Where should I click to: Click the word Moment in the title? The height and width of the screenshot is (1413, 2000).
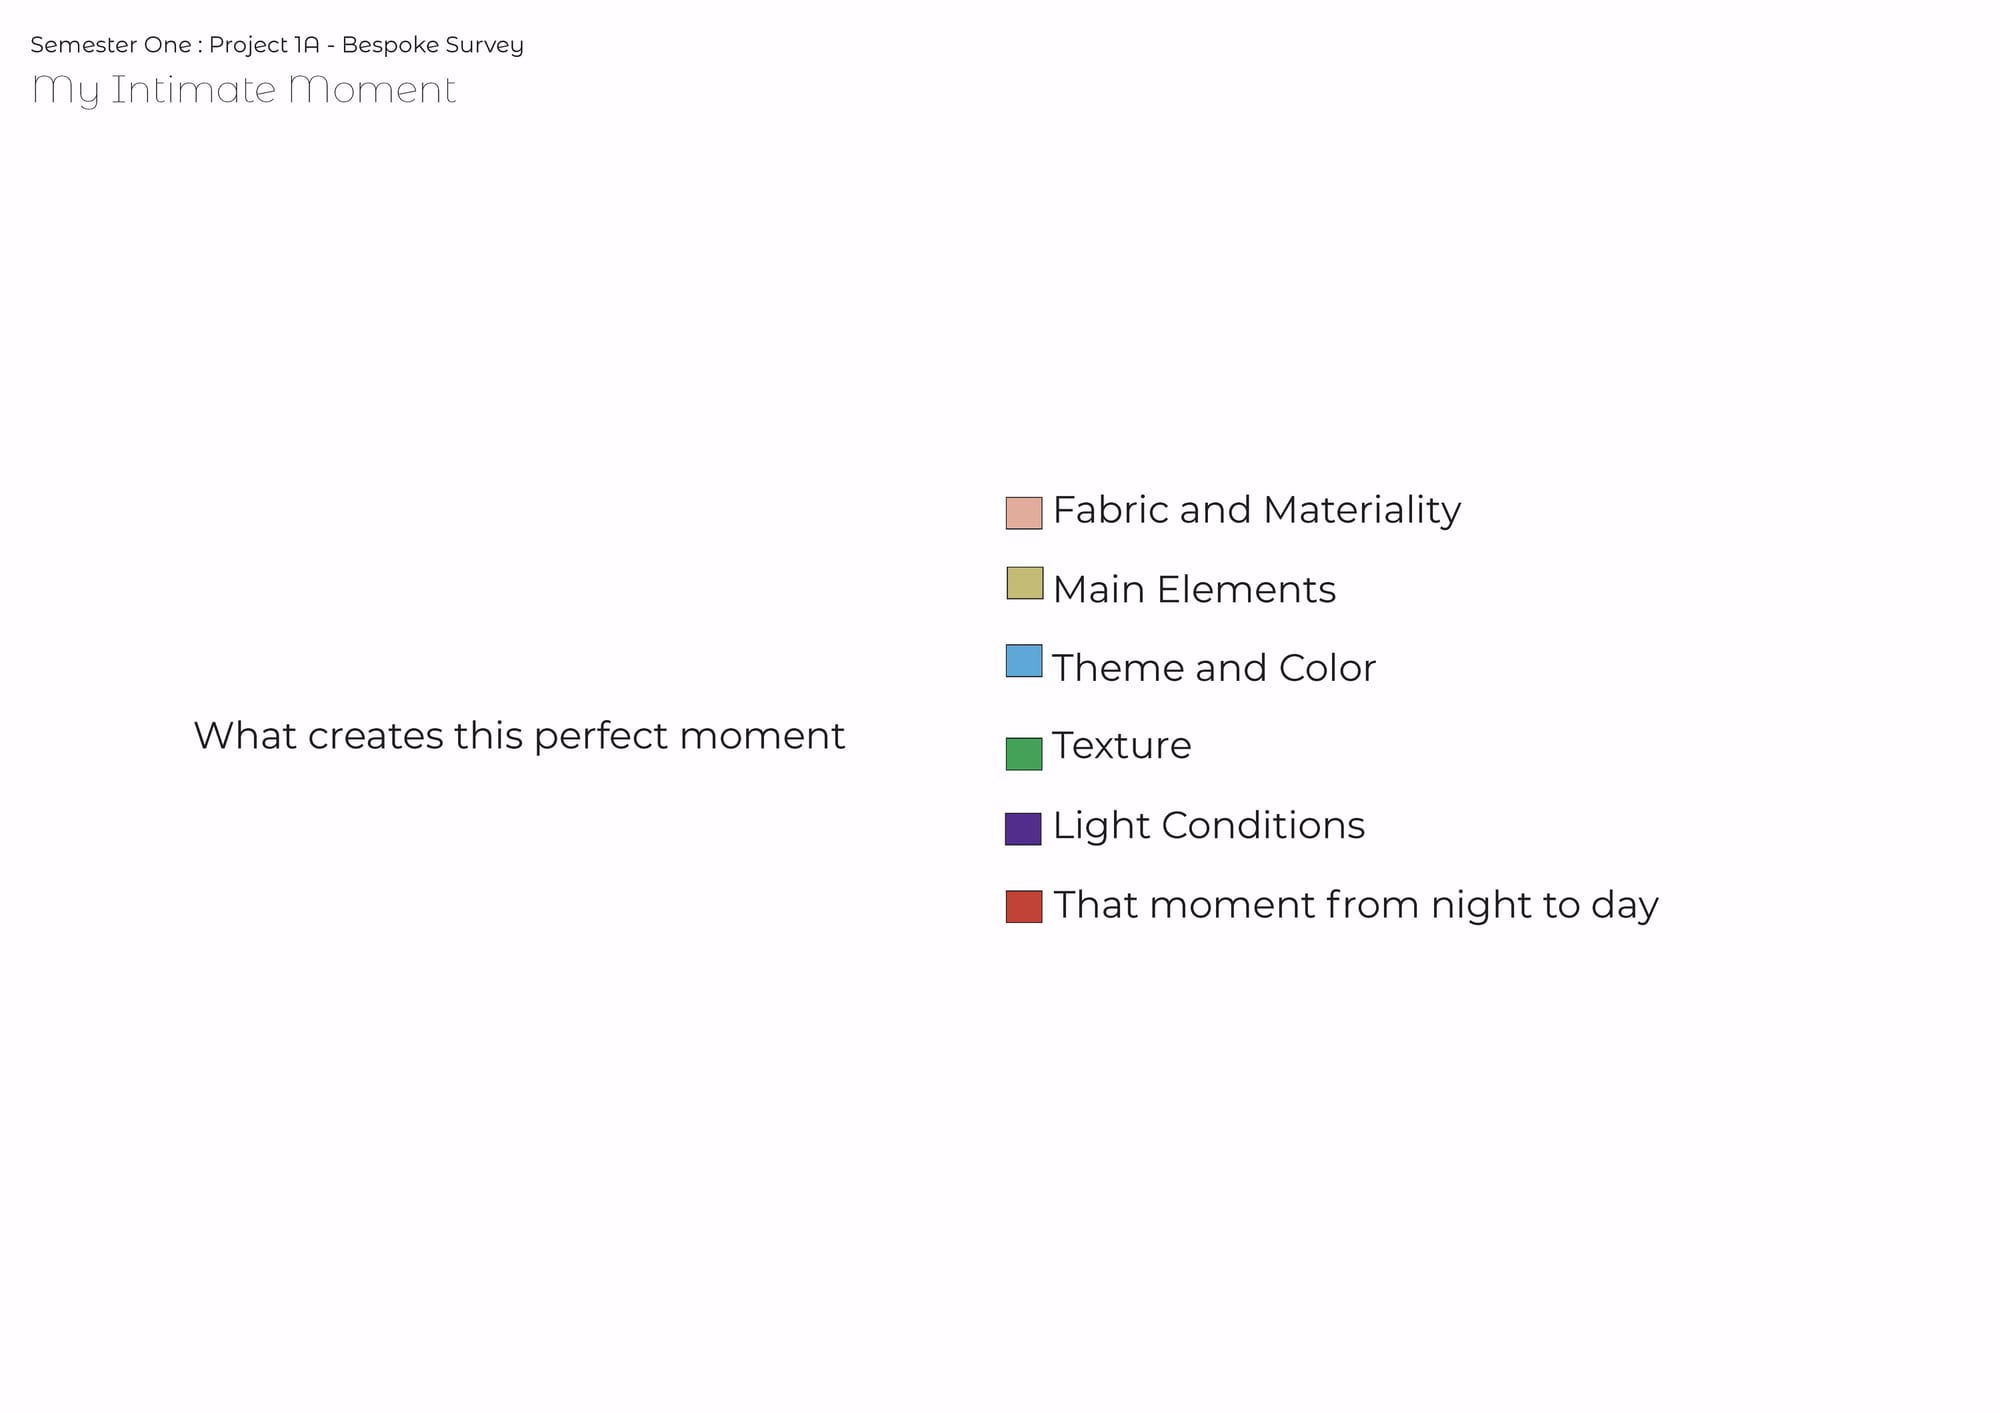pos(372,90)
